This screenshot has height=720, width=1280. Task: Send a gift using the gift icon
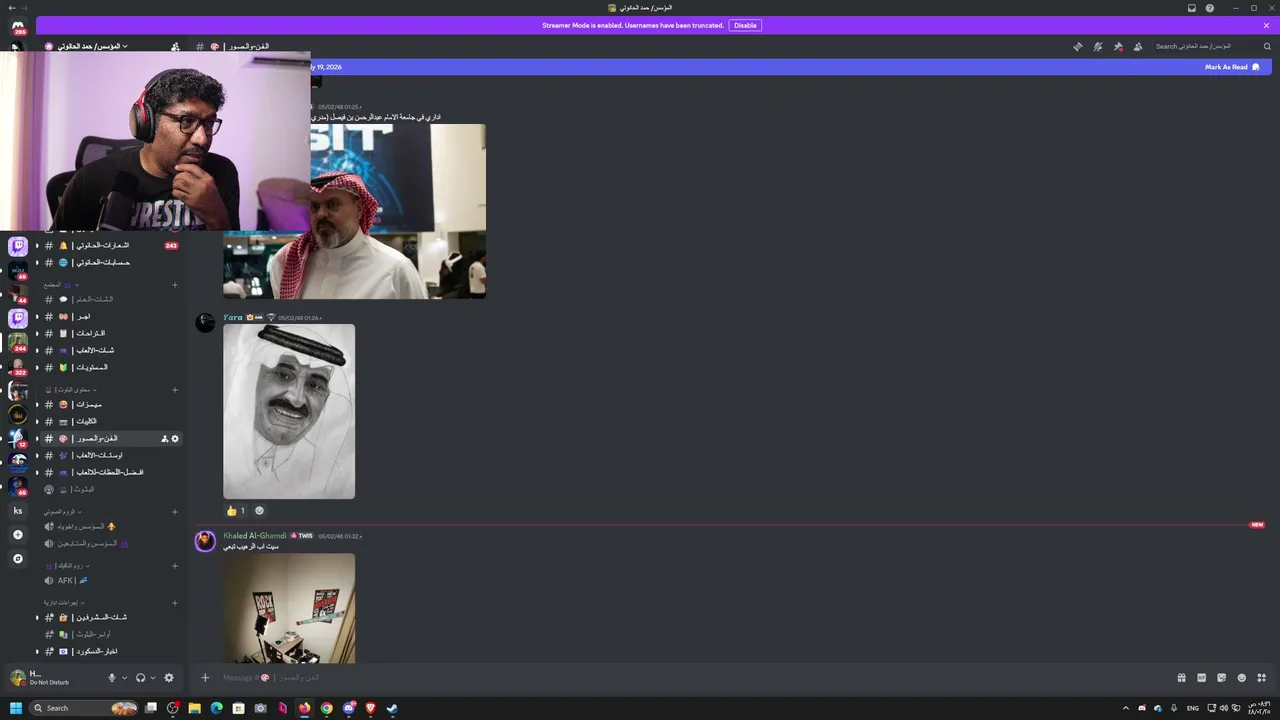pos(1181,678)
